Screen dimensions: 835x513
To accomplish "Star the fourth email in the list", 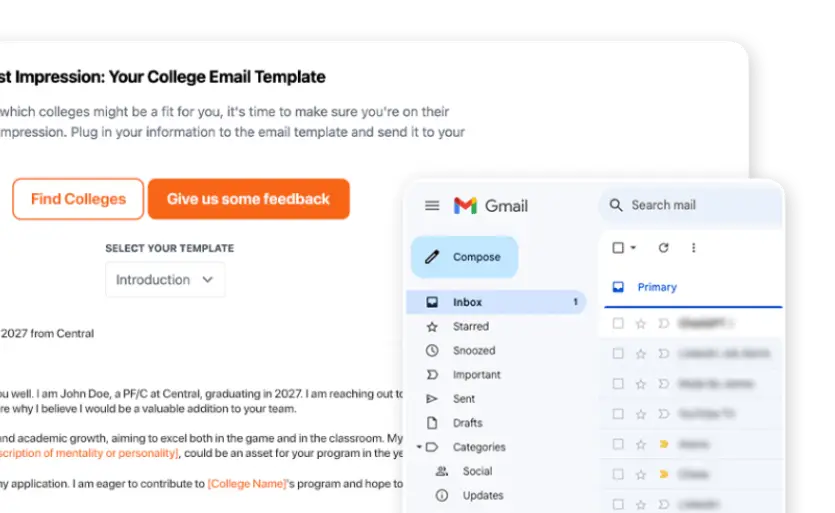I will pyautogui.click(x=641, y=414).
